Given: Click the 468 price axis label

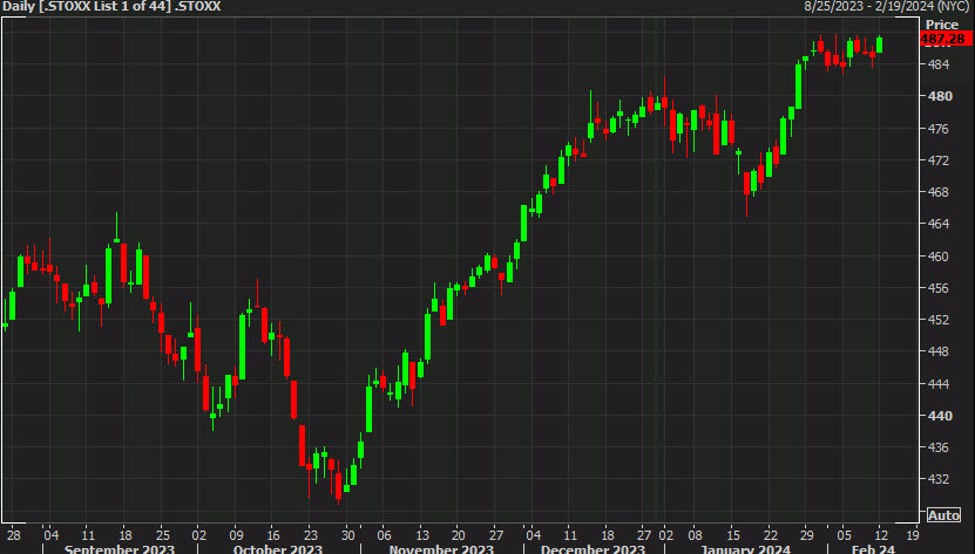Looking at the screenshot, I should point(938,192).
